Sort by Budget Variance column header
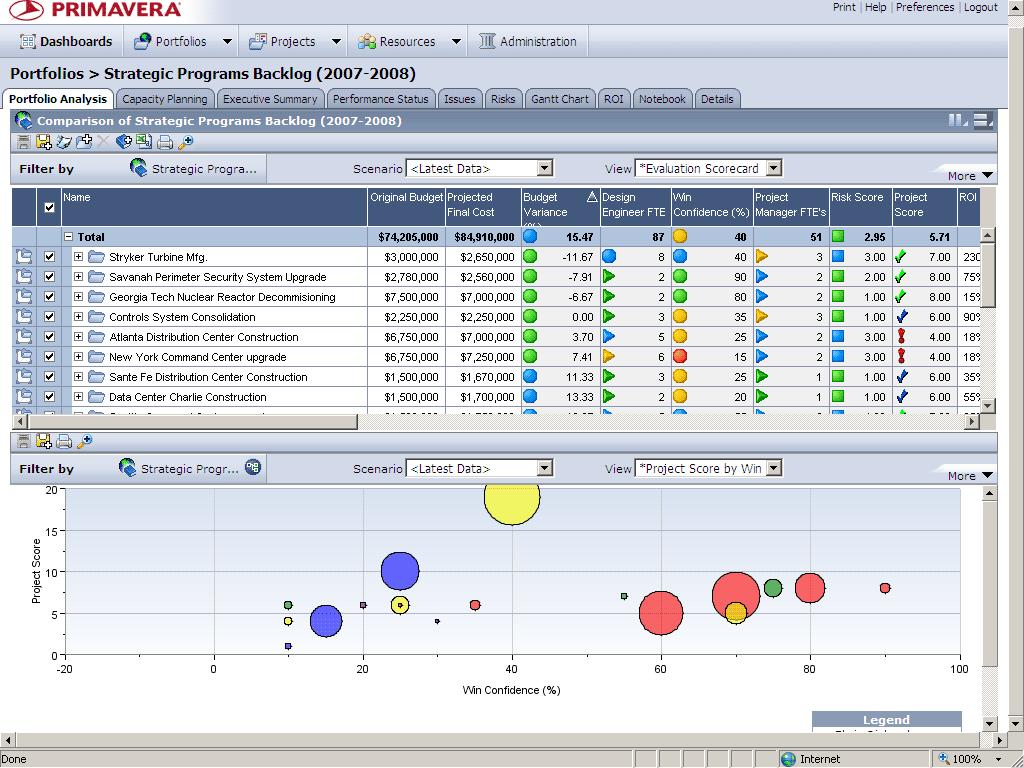Image resolution: width=1024 pixels, height=768 pixels. [x=560, y=205]
